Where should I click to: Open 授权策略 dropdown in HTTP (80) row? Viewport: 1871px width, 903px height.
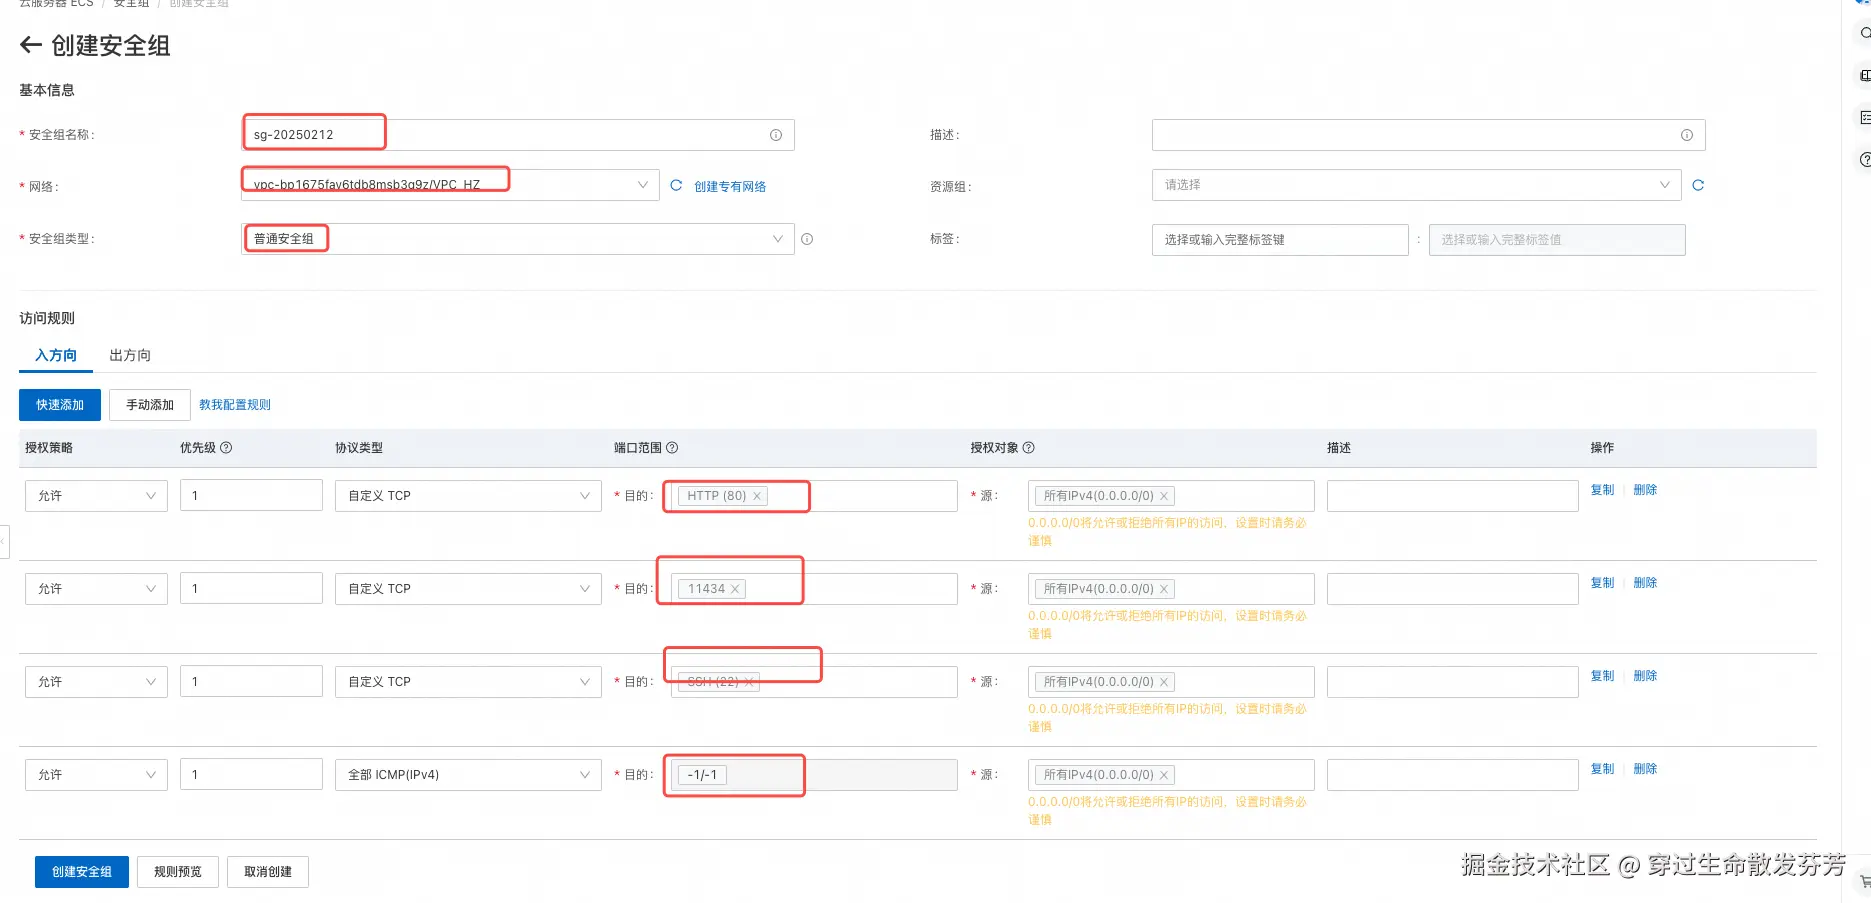96,496
